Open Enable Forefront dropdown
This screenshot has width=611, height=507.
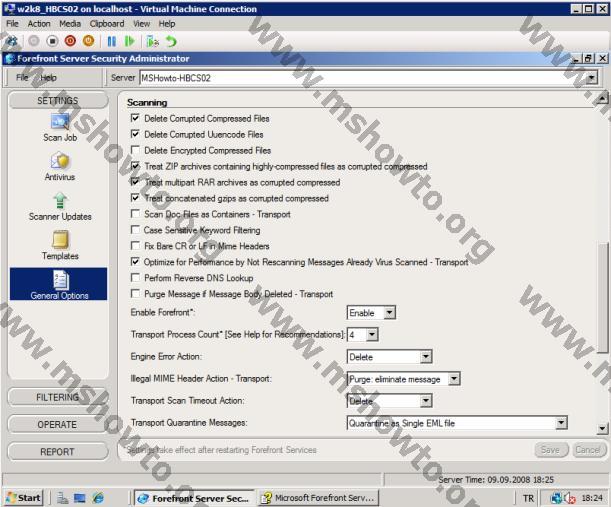pos(389,313)
